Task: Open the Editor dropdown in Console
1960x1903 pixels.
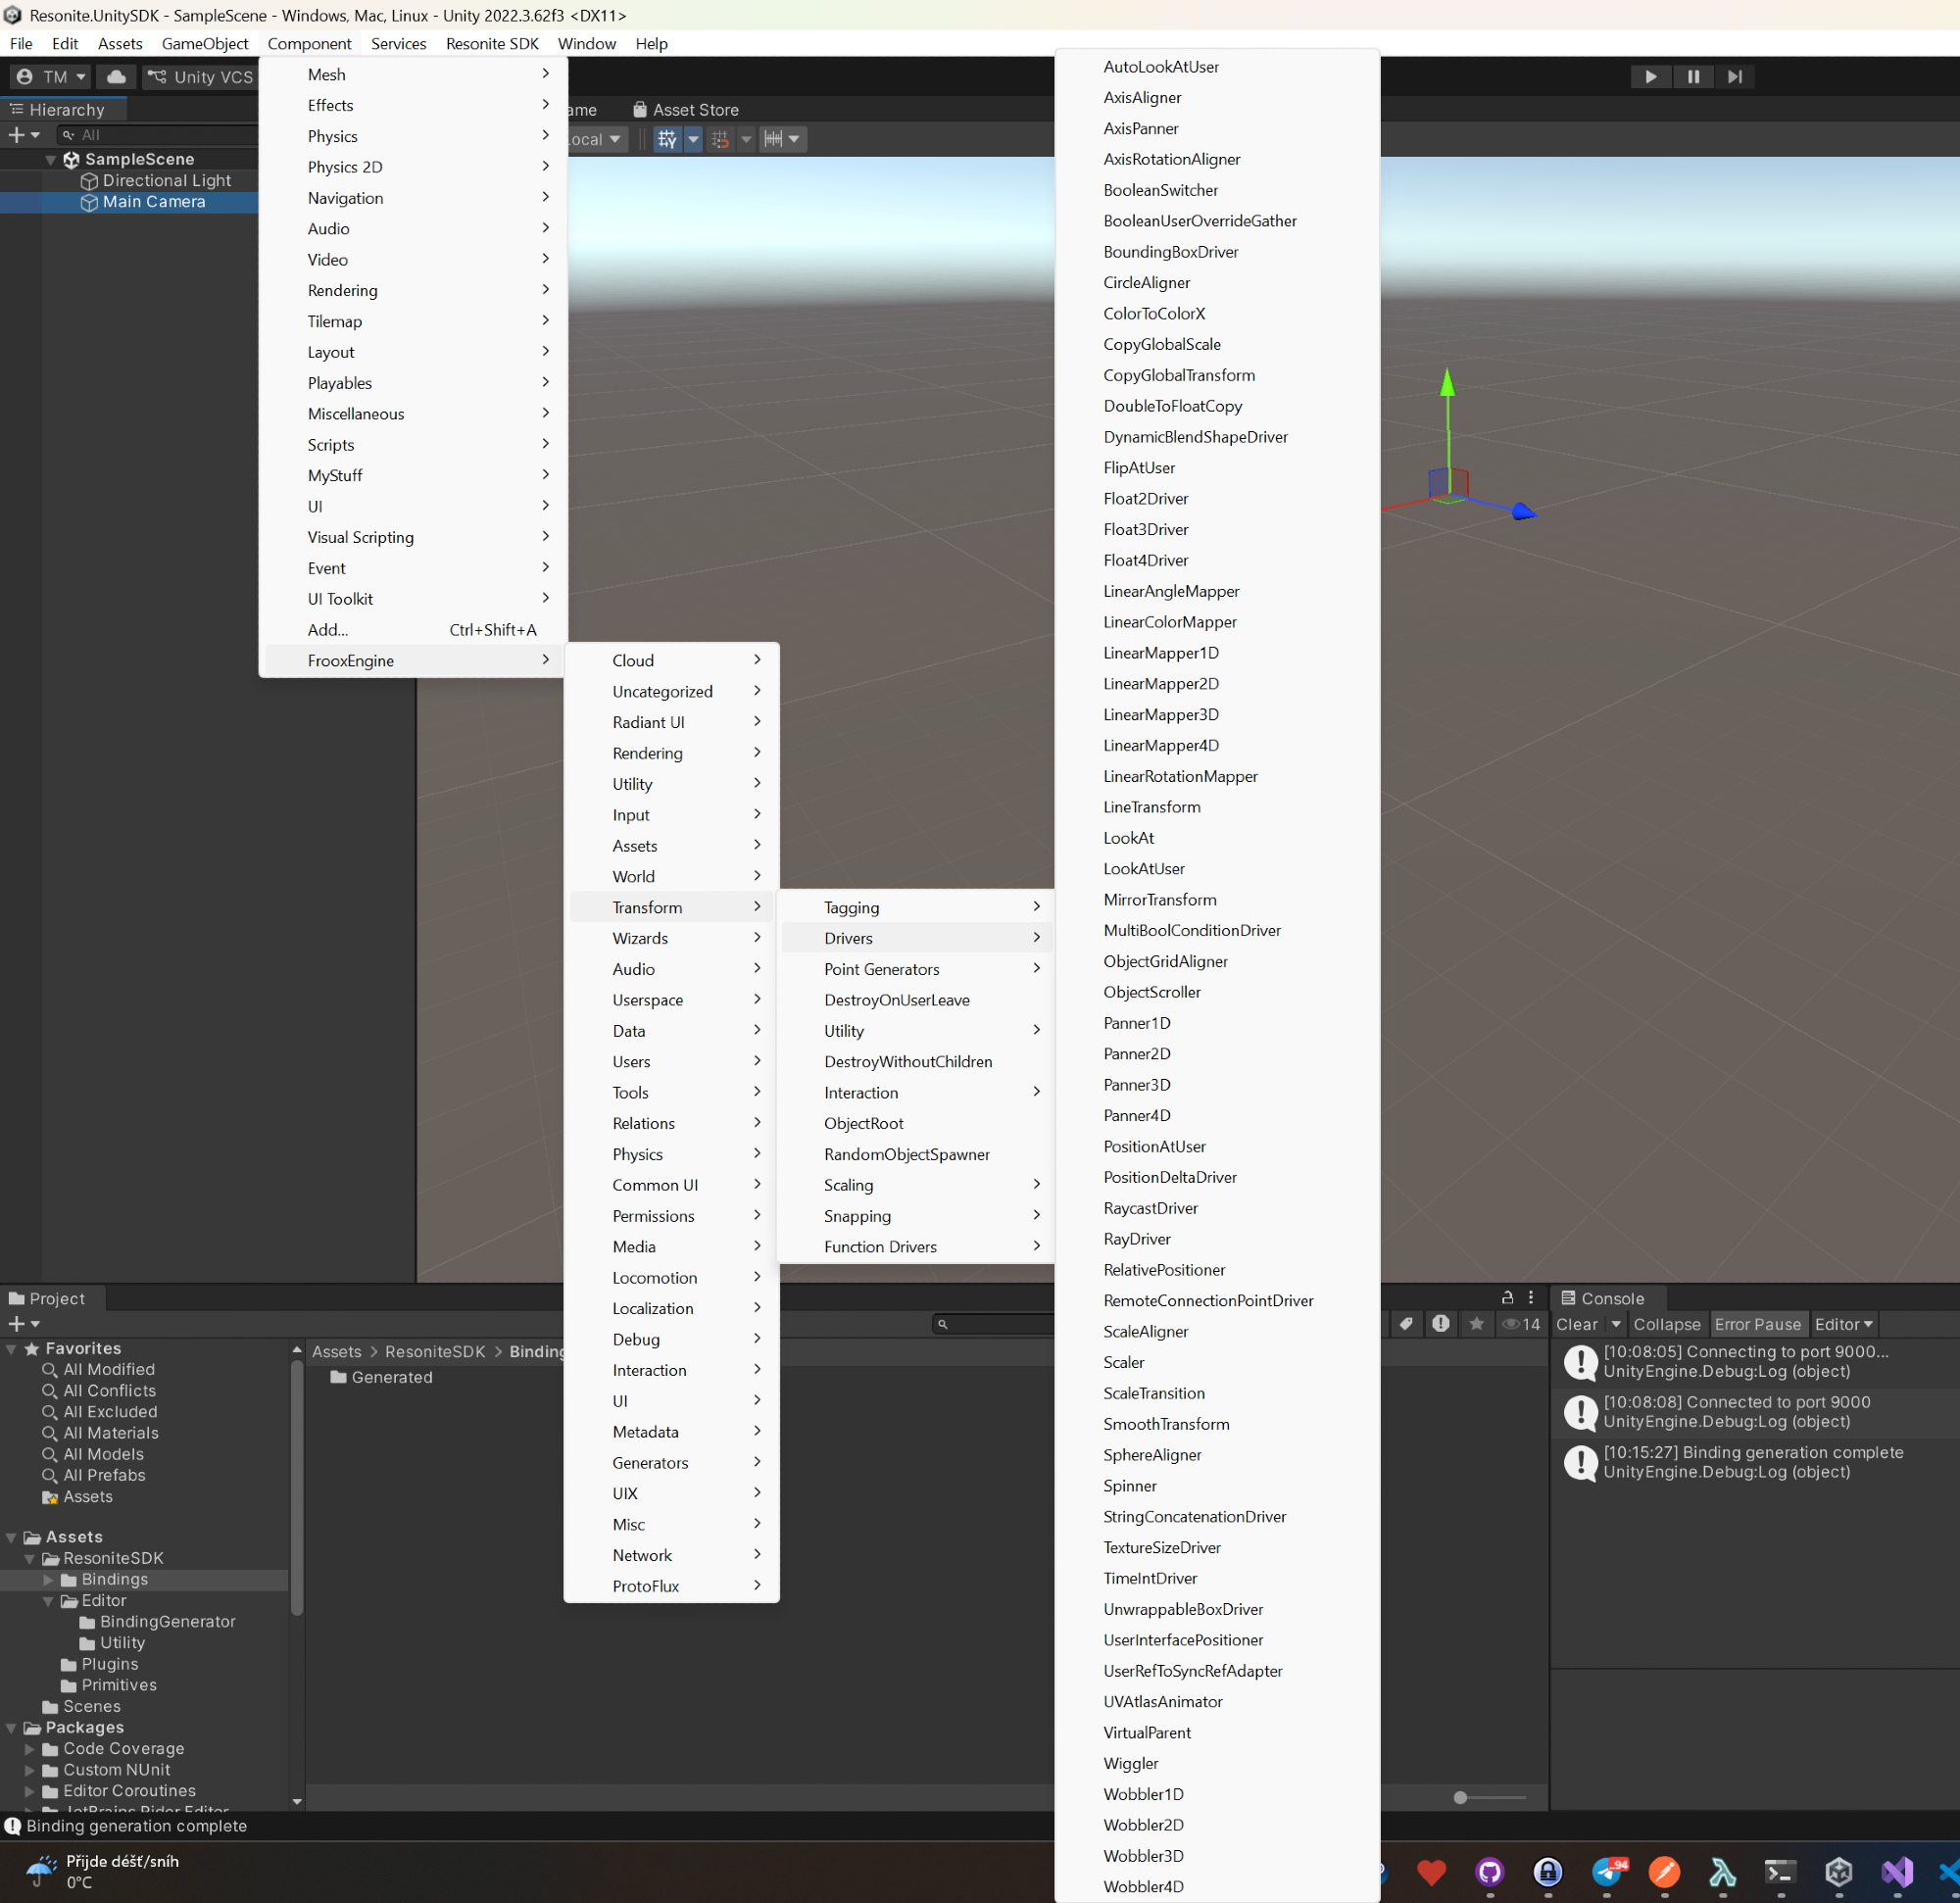Action: coord(1843,1323)
